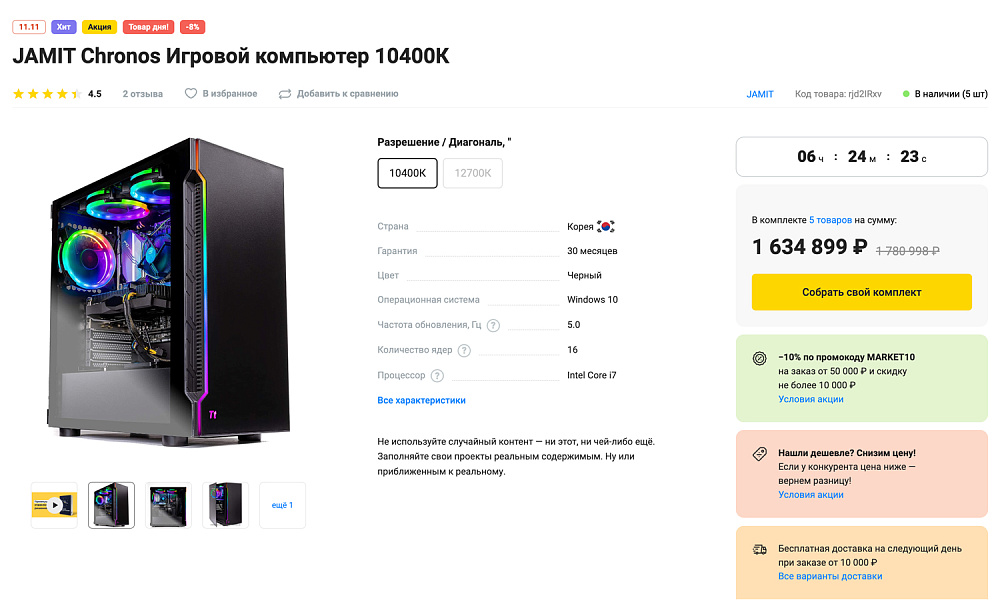Select the 12700K configuration option

pyautogui.click(x=472, y=172)
